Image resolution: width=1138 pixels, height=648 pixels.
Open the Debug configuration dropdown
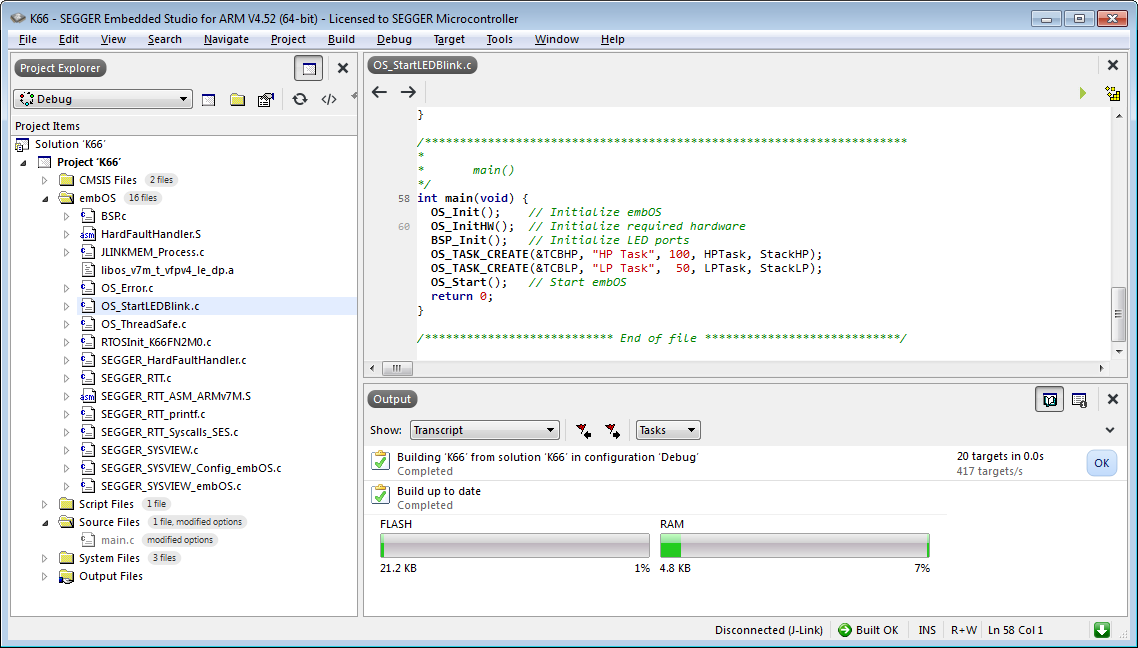(102, 99)
